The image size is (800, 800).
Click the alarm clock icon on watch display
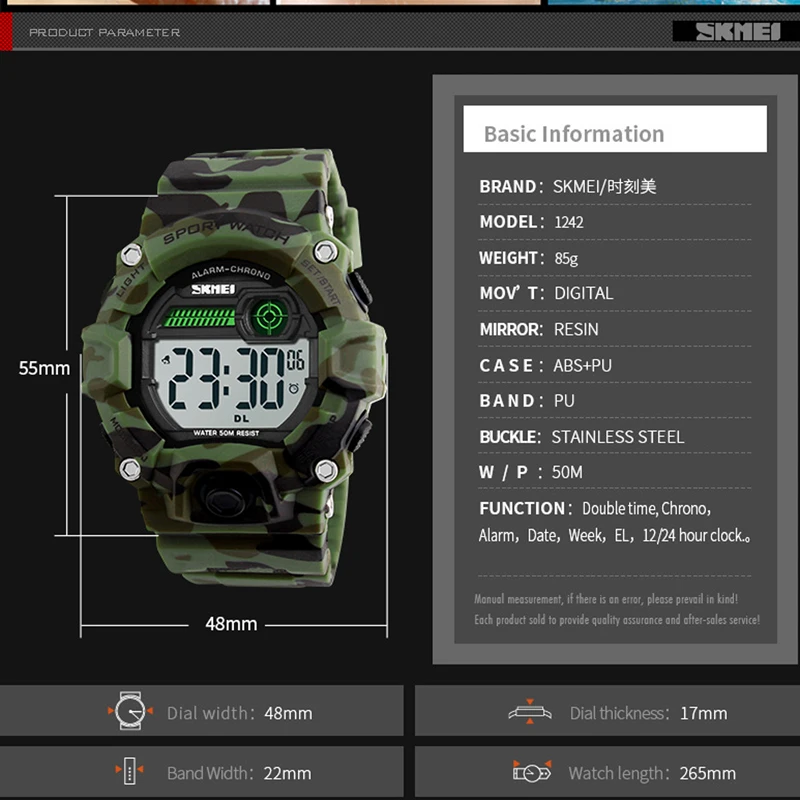(x=294, y=388)
